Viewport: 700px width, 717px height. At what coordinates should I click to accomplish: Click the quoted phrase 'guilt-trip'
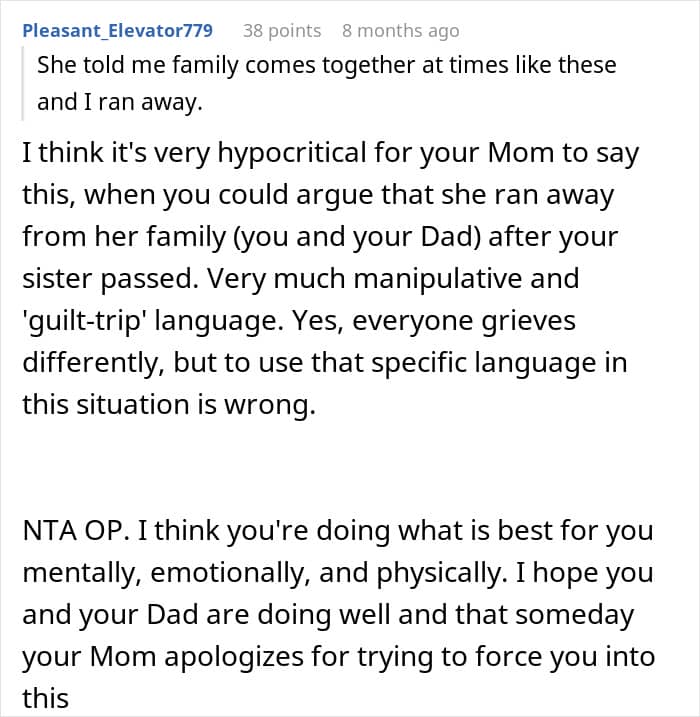point(92,321)
